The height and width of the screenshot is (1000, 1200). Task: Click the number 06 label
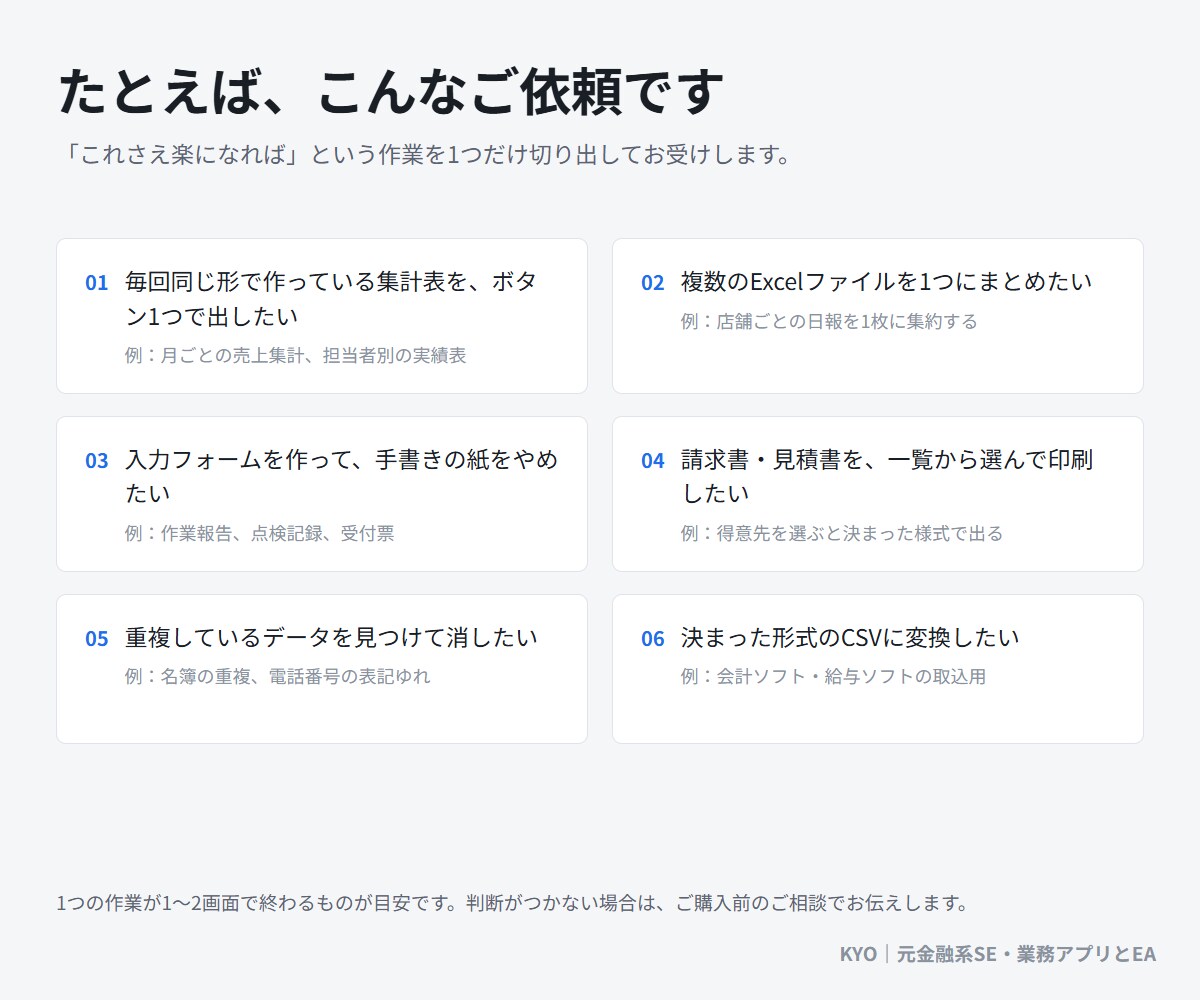point(652,639)
